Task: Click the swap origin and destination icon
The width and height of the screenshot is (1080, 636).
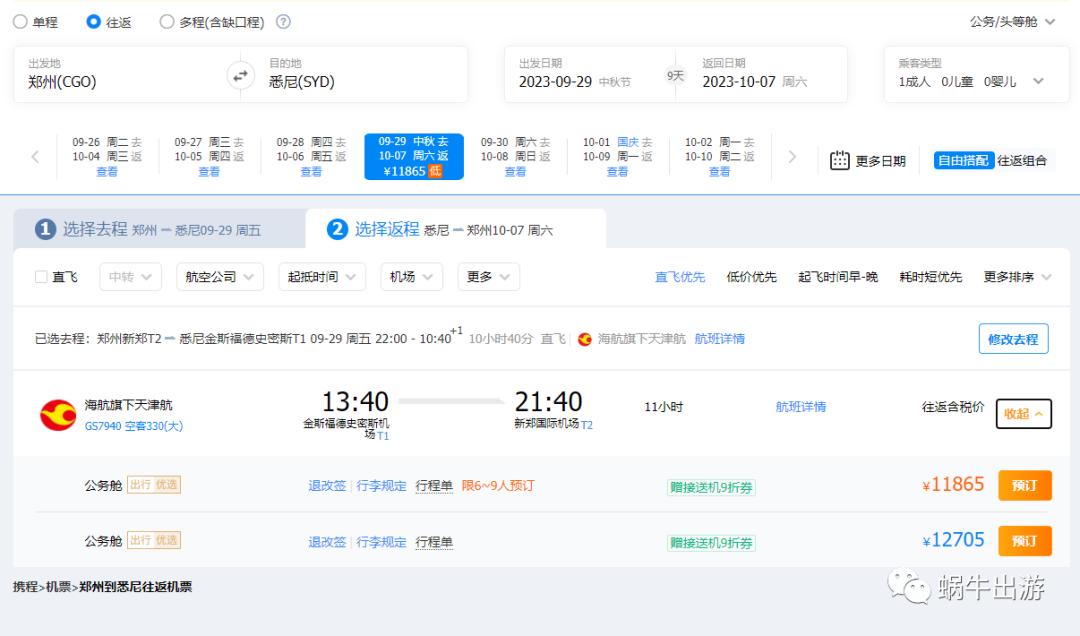Action: pos(239,74)
